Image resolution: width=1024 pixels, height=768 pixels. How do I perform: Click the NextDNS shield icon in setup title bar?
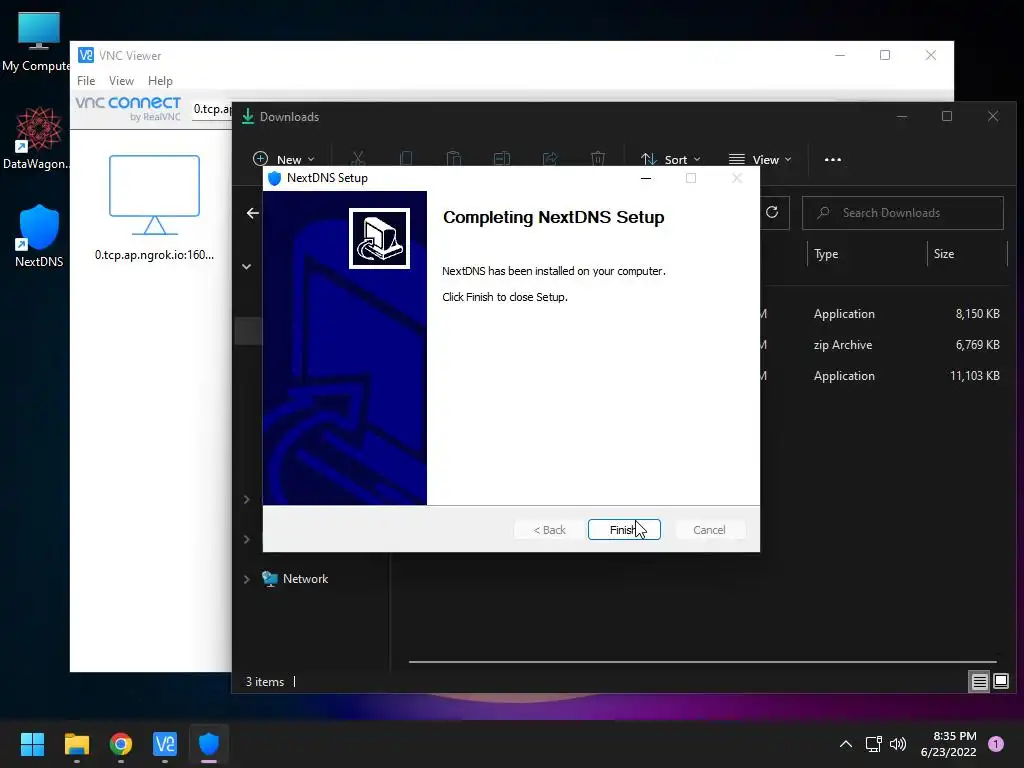274,178
